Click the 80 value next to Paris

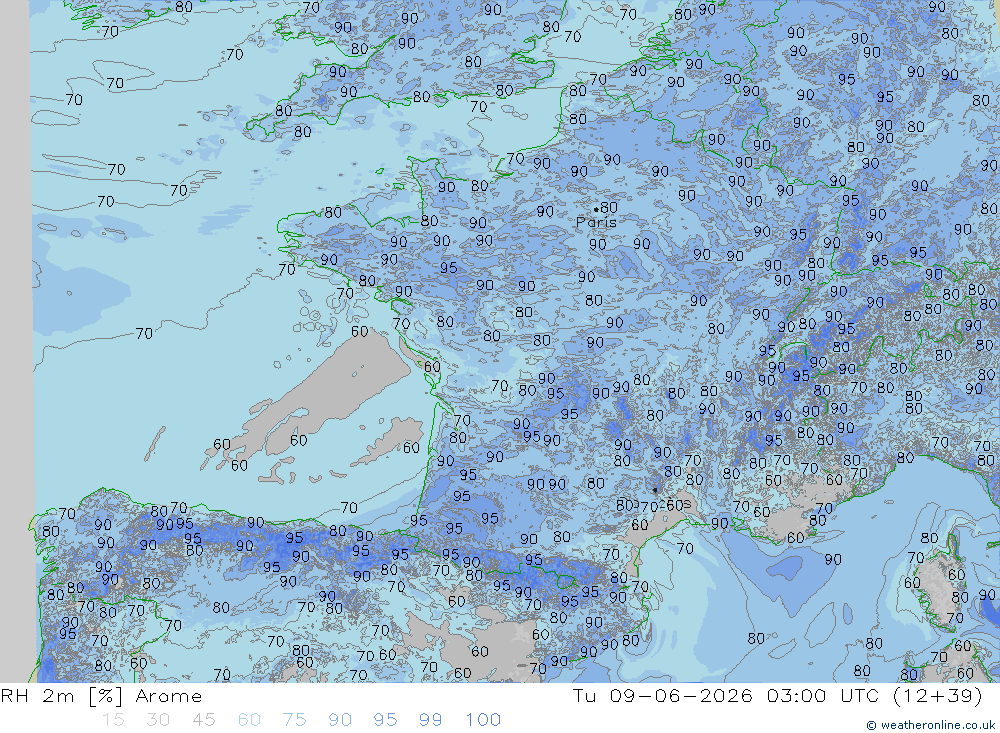point(609,207)
